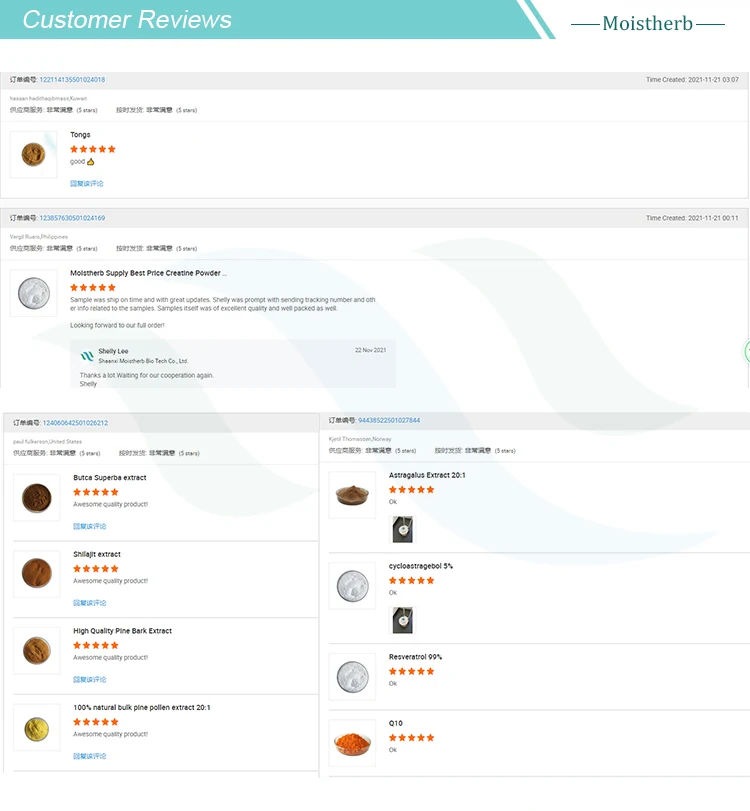This screenshot has height=811, width=750.
Task: Open the Resveratrol 99% product thumbnail
Action: [x=352, y=677]
